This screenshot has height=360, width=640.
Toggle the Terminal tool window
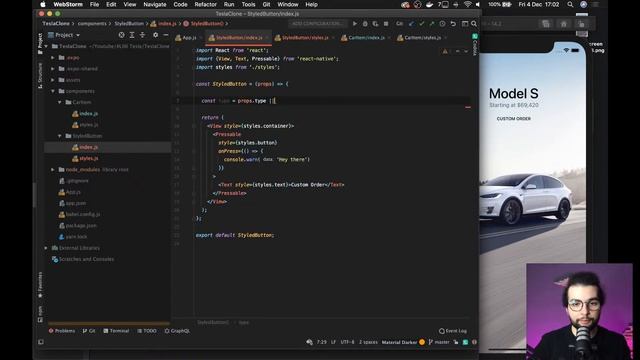click(x=116, y=331)
